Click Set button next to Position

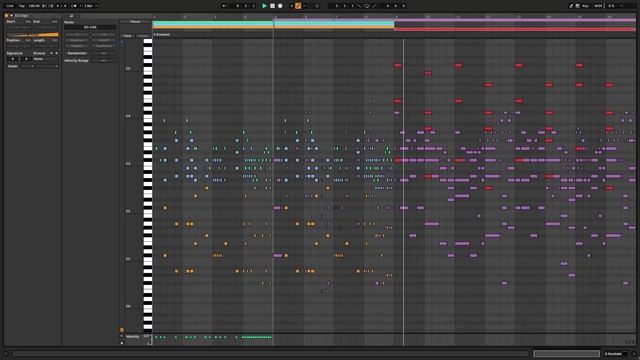tap(28, 40)
